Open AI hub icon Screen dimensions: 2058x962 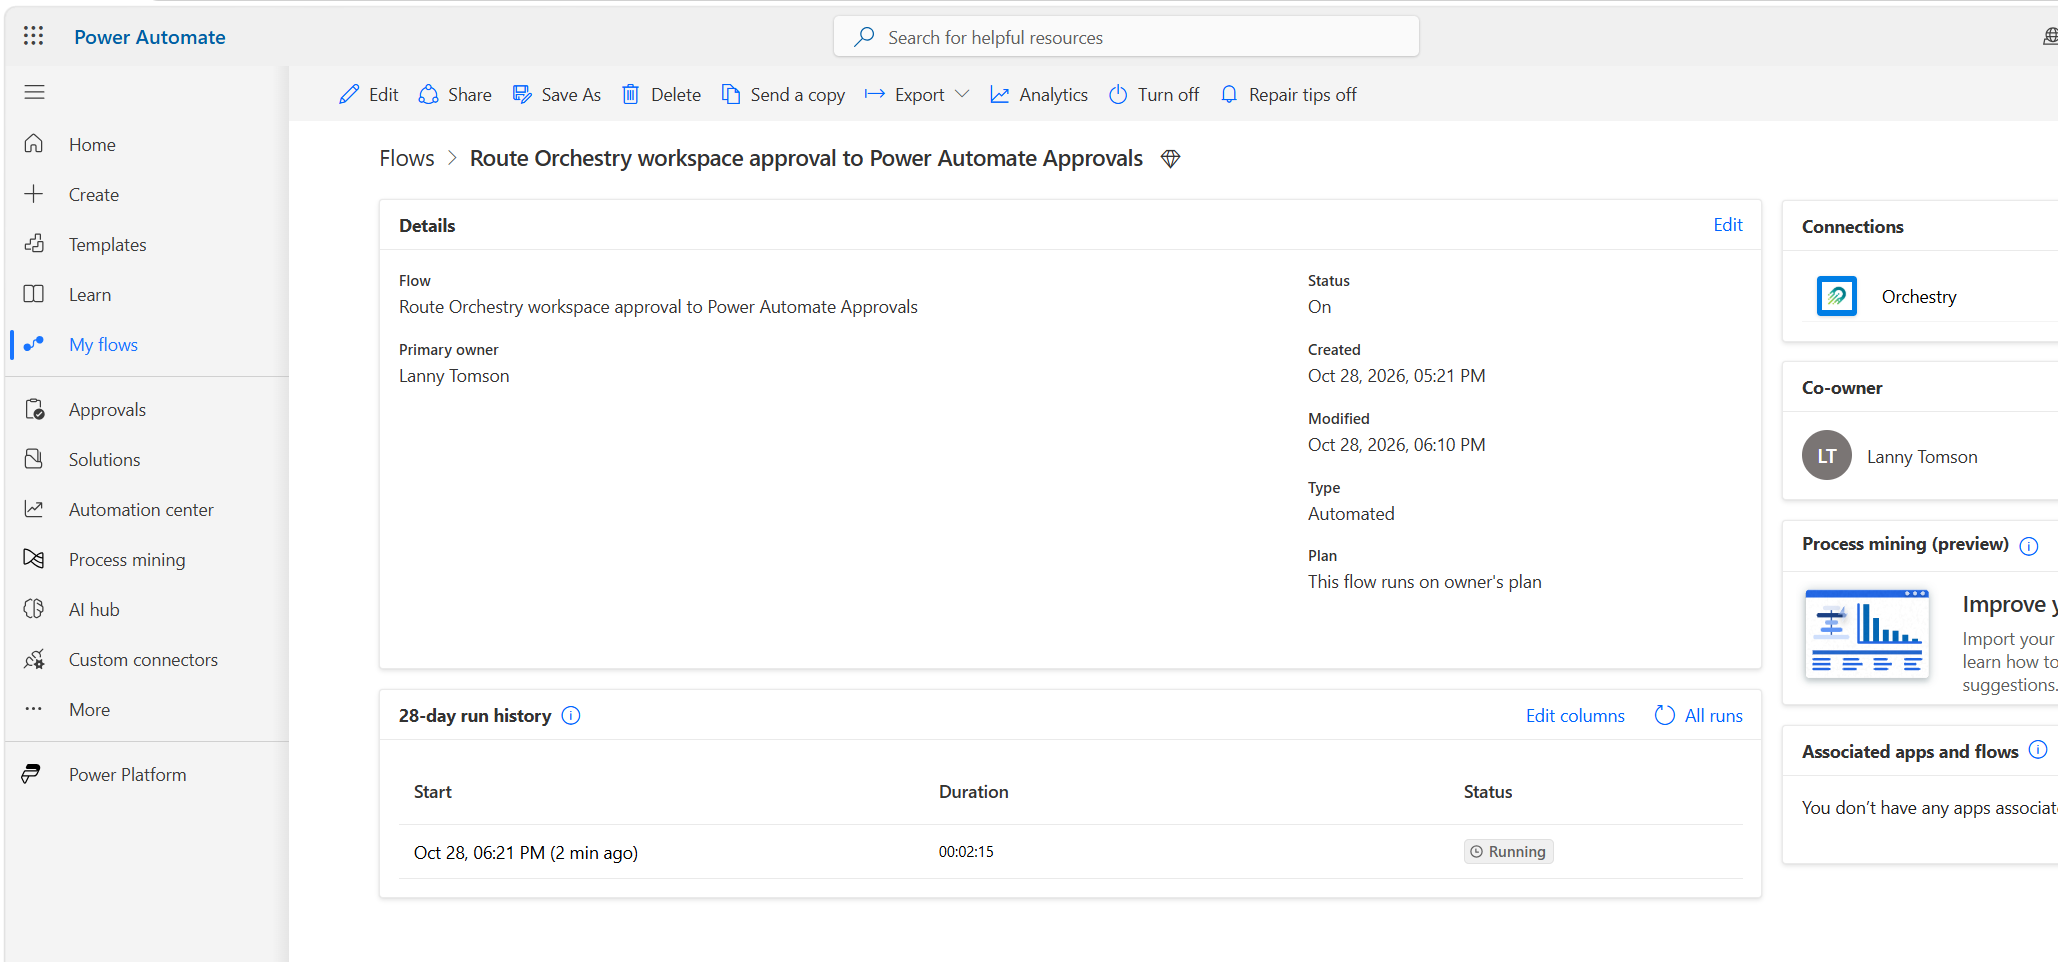(34, 609)
